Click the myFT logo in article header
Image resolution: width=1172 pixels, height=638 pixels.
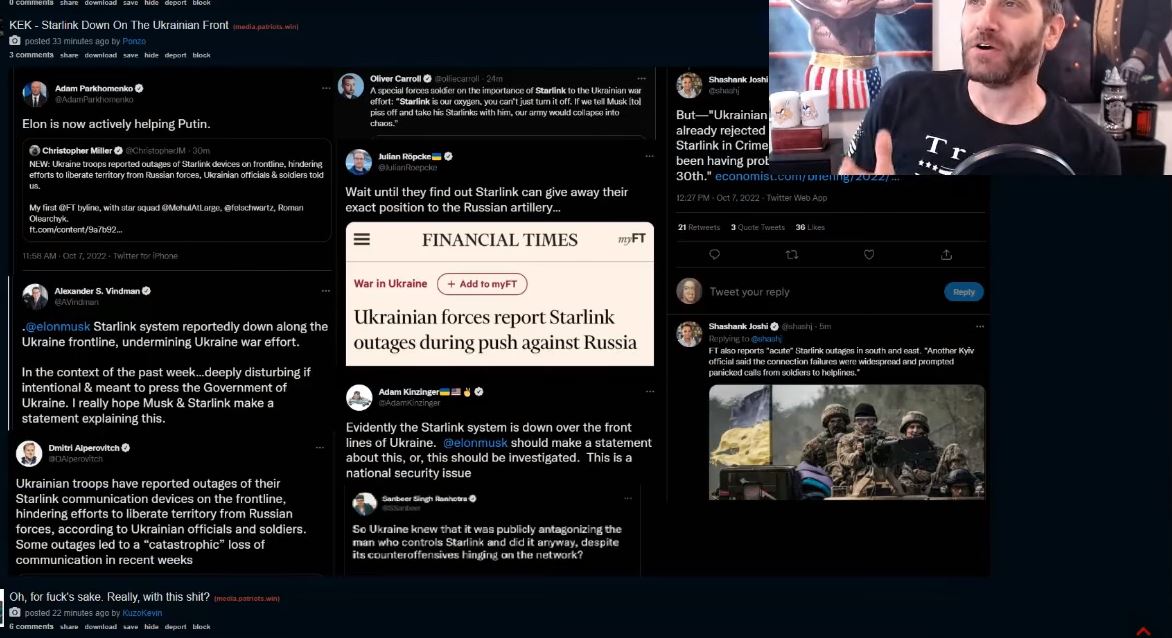point(632,239)
